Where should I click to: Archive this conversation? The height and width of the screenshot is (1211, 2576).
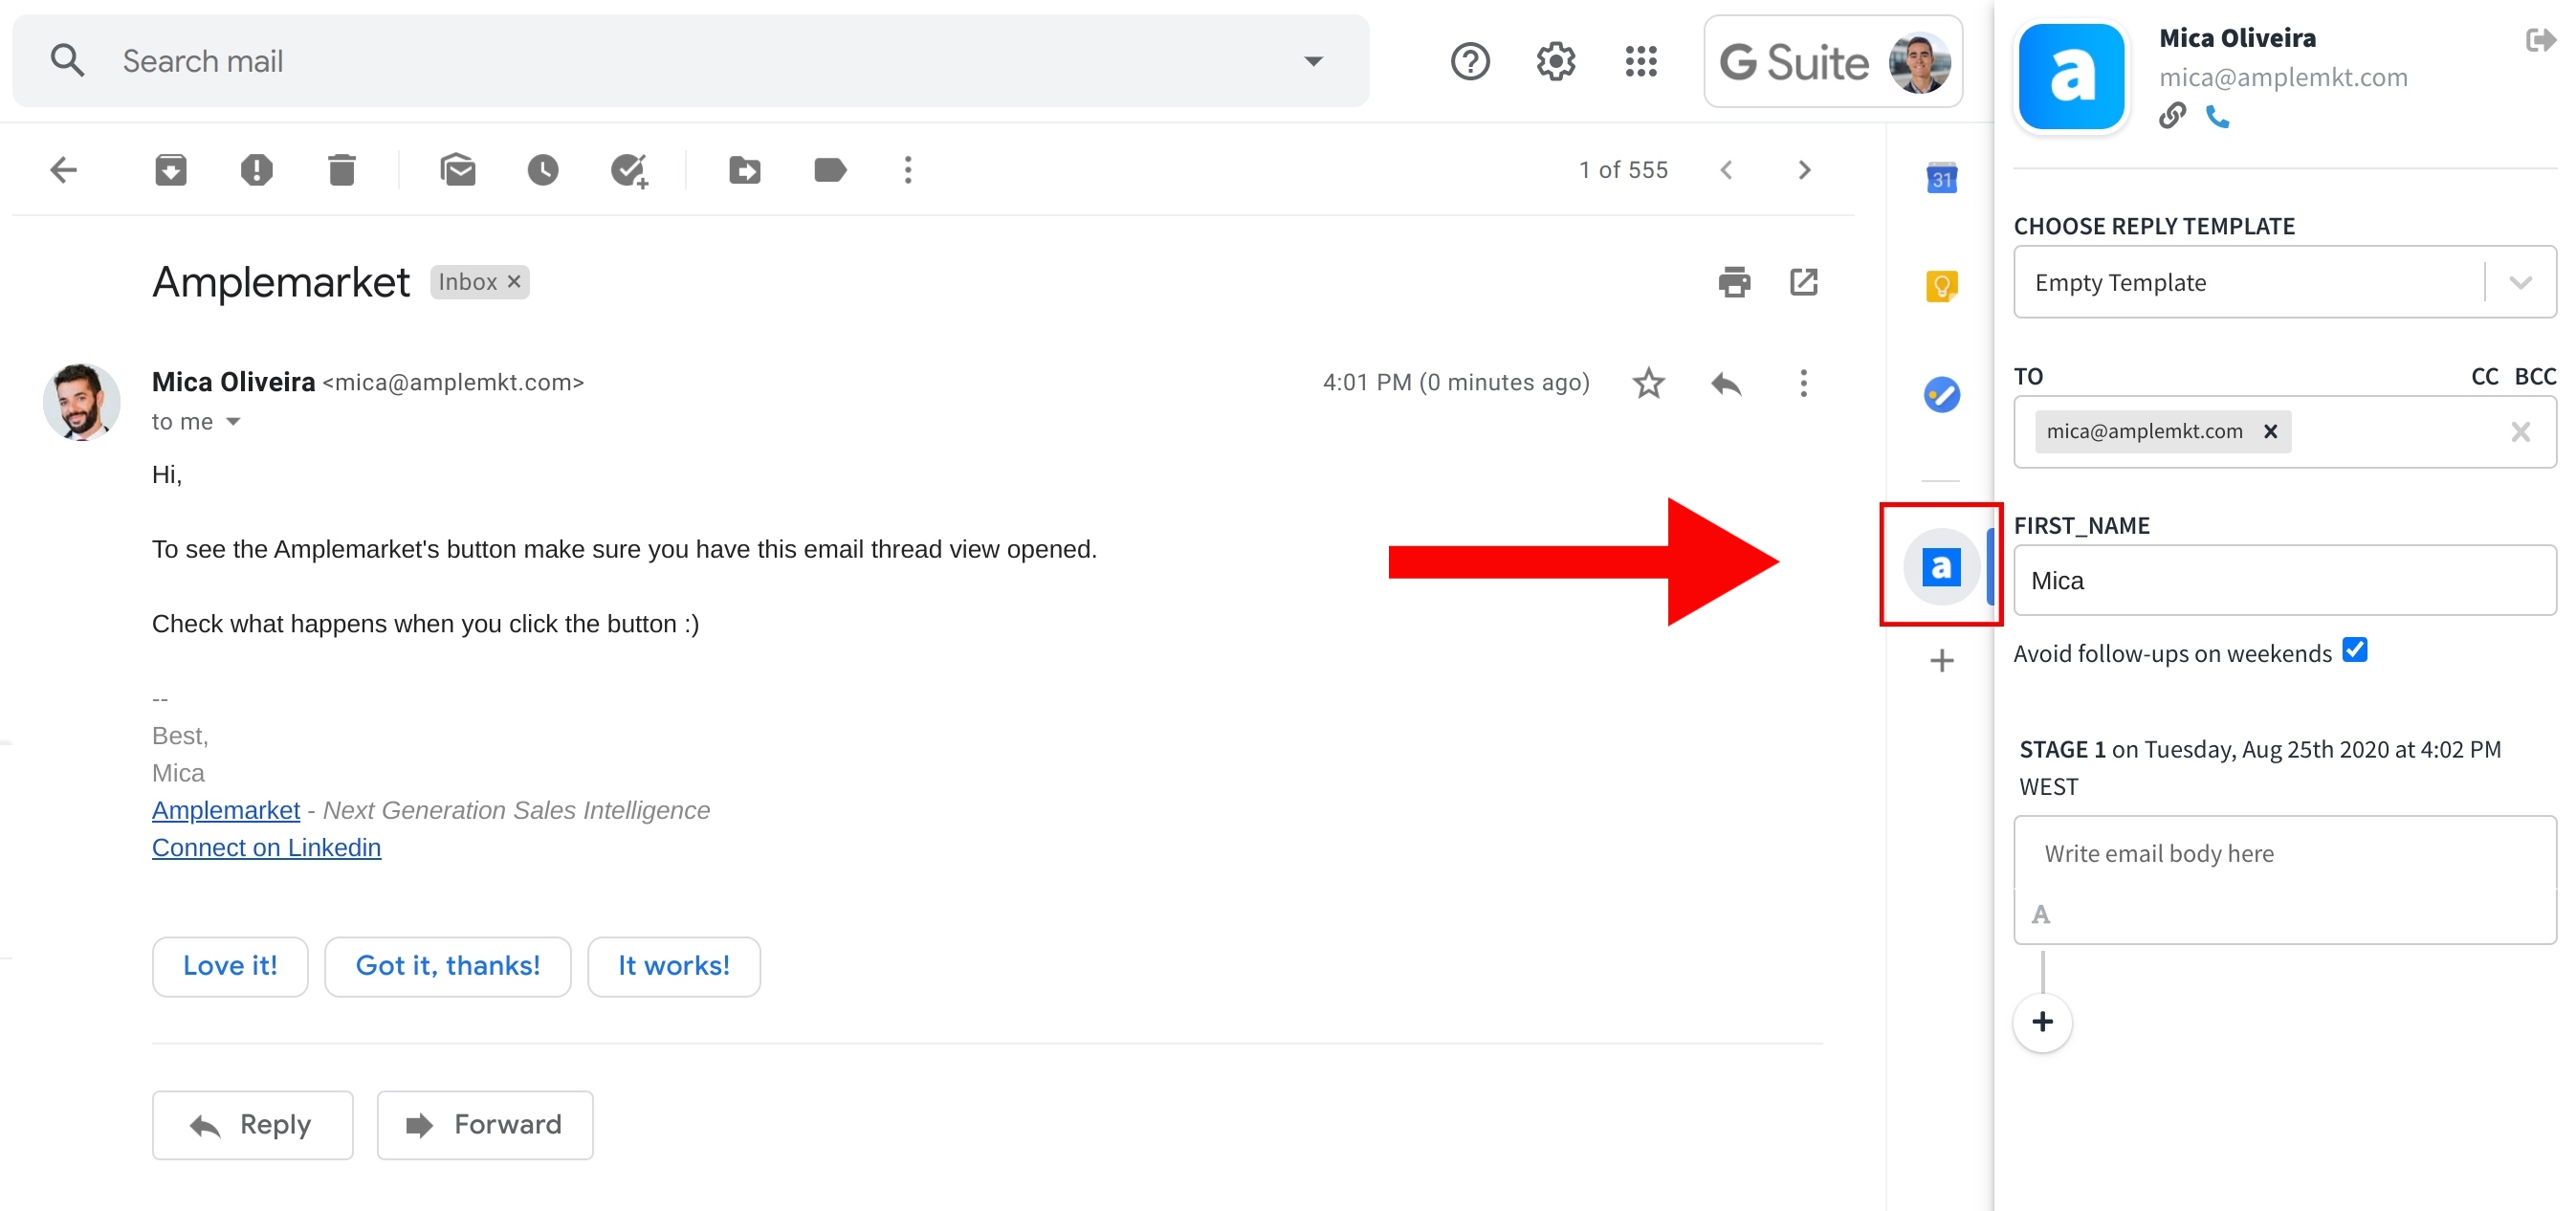tap(171, 170)
